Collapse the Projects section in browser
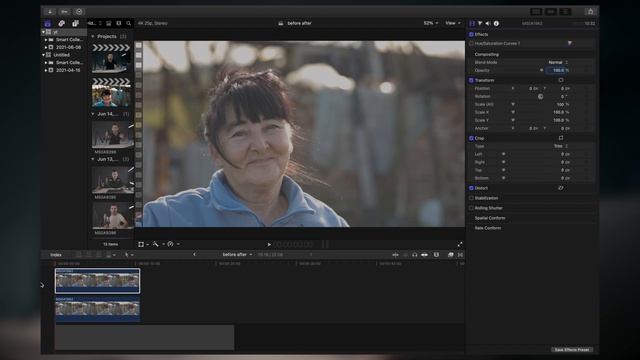This screenshot has height=360, width=640. tap(93, 36)
